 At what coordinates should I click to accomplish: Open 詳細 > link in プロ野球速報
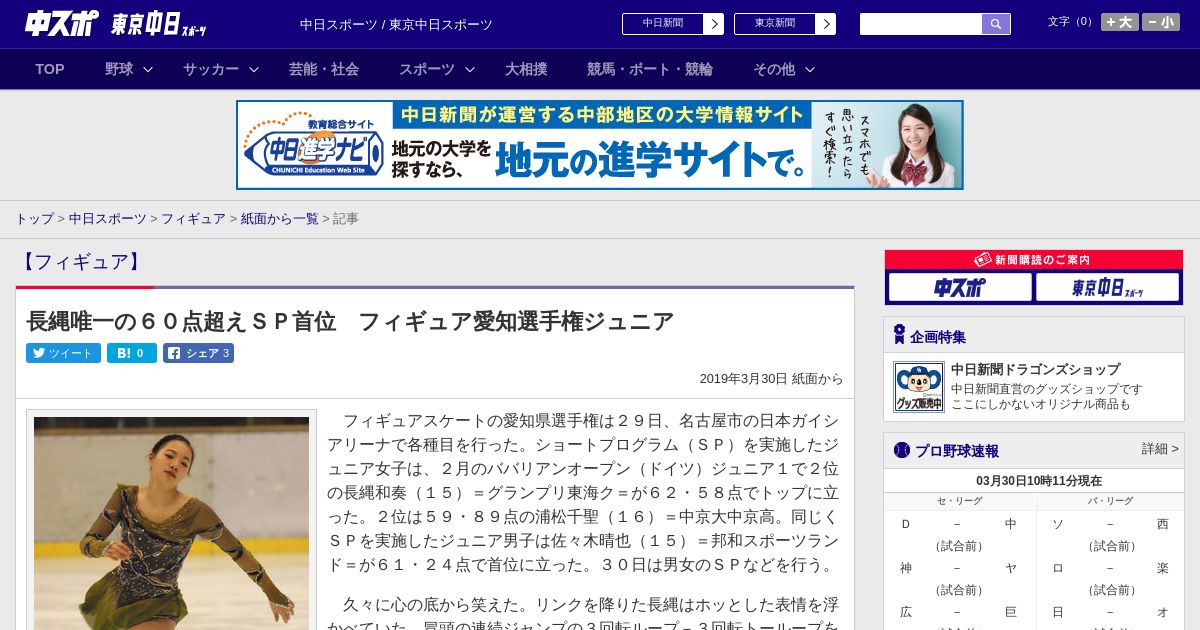click(x=1160, y=449)
